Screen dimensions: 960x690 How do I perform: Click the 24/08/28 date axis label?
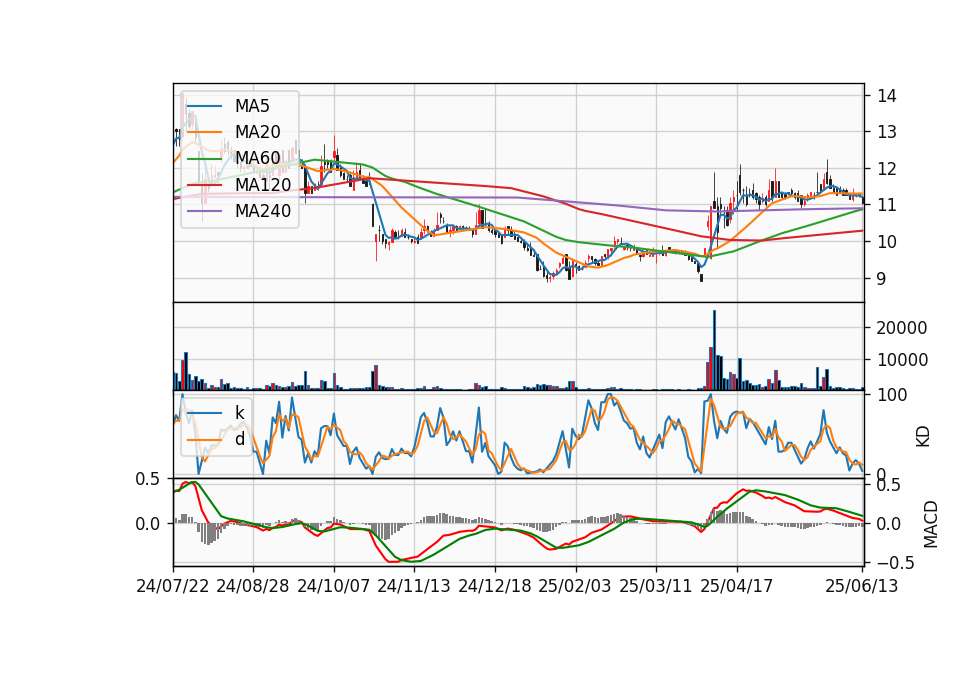pos(253,586)
